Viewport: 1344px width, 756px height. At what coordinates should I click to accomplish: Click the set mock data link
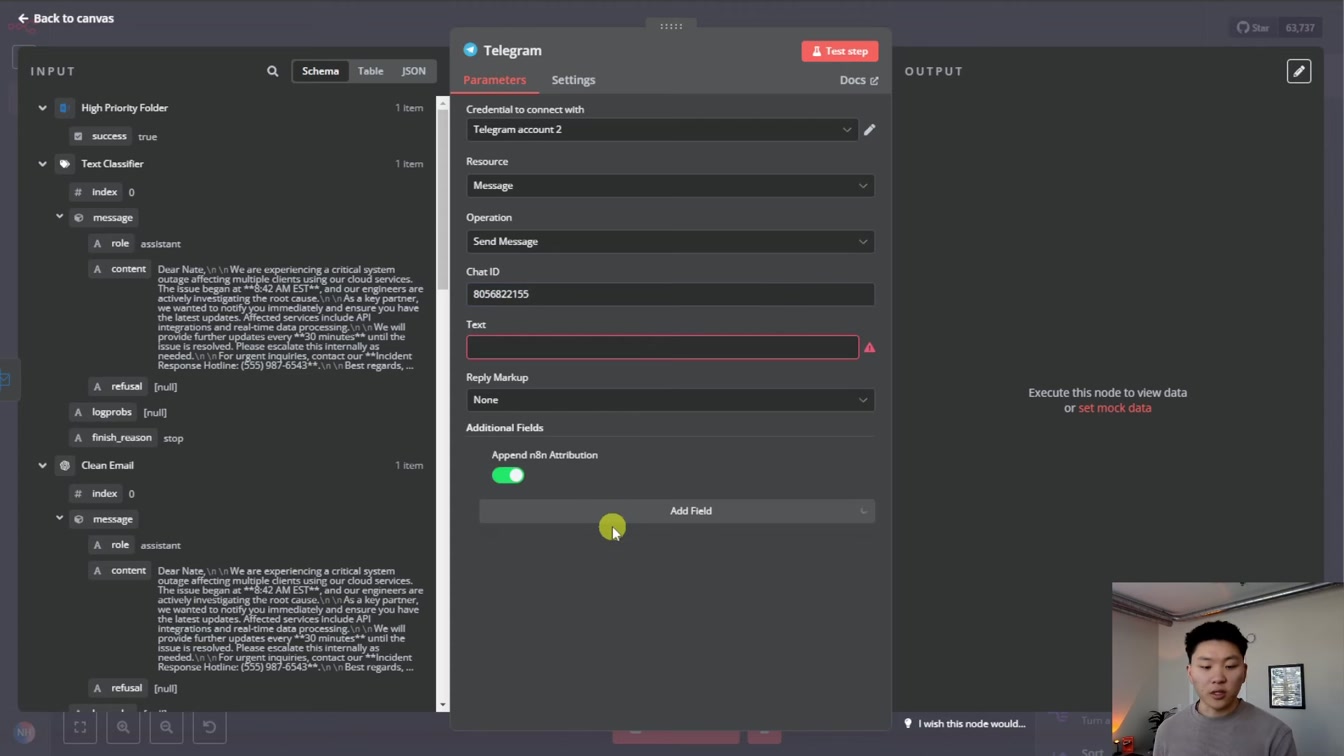(1114, 408)
